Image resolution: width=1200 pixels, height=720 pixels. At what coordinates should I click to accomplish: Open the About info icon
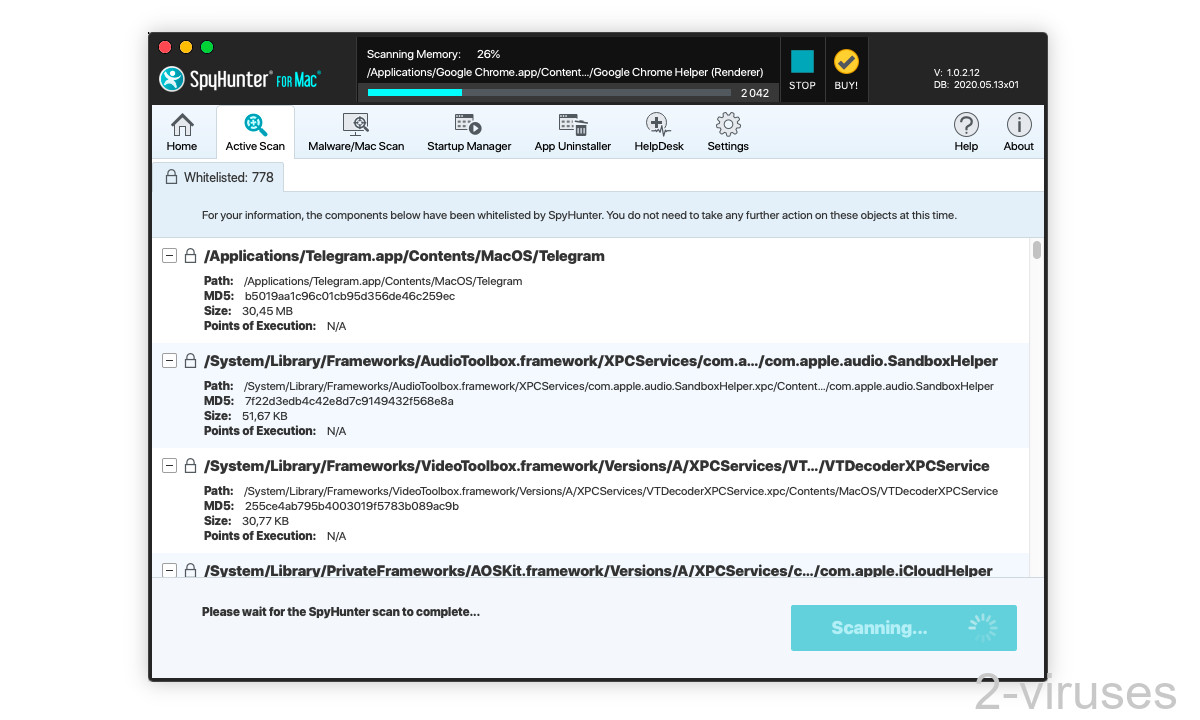[x=1018, y=132]
